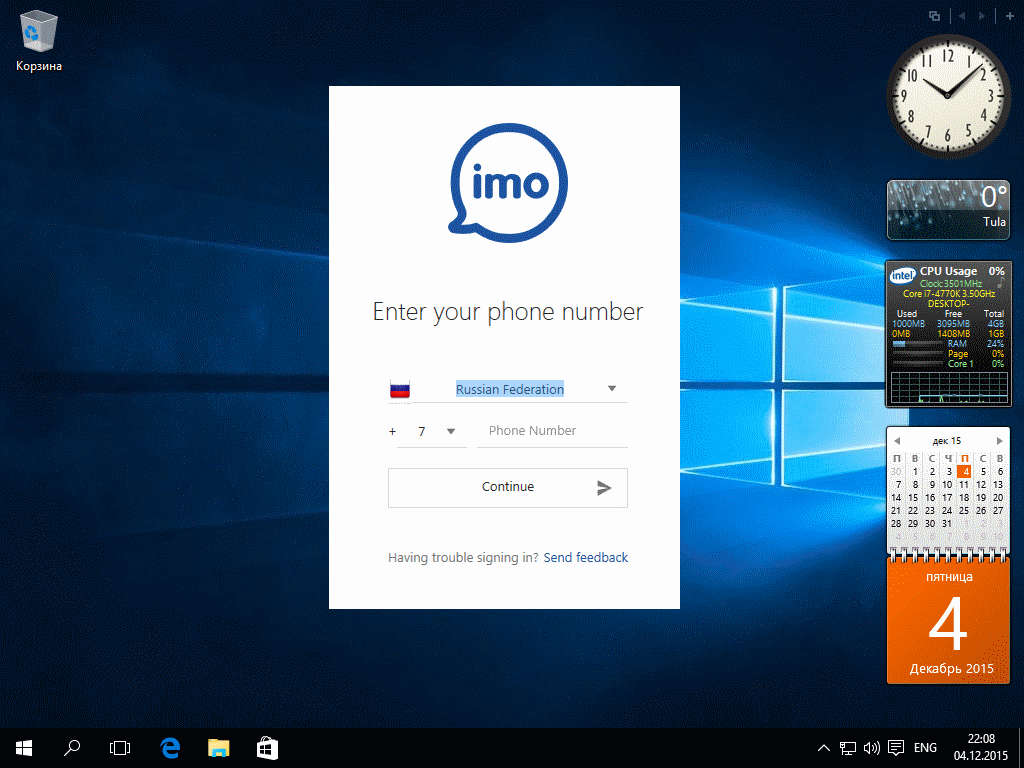Open the Russian Federation country dropdown

(612, 389)
